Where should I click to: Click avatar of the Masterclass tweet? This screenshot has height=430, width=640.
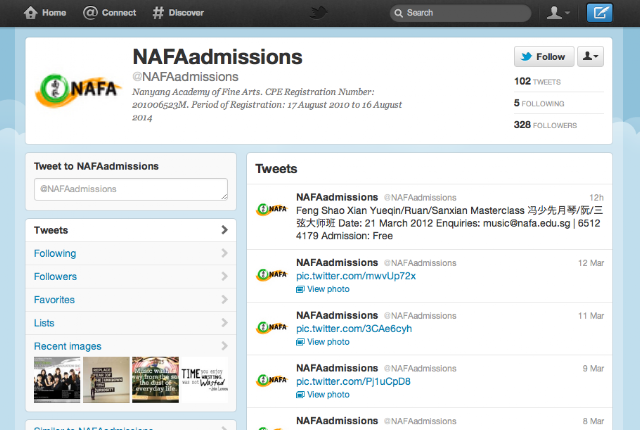point(272,209)
